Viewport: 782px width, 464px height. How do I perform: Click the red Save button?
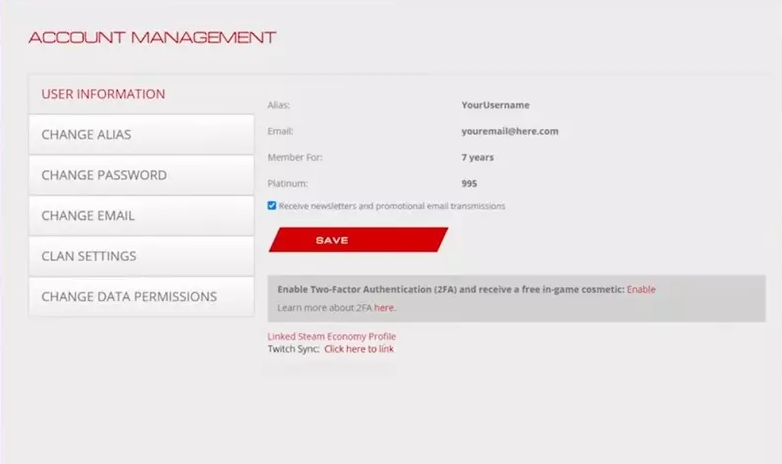click(x=358, y=240)
